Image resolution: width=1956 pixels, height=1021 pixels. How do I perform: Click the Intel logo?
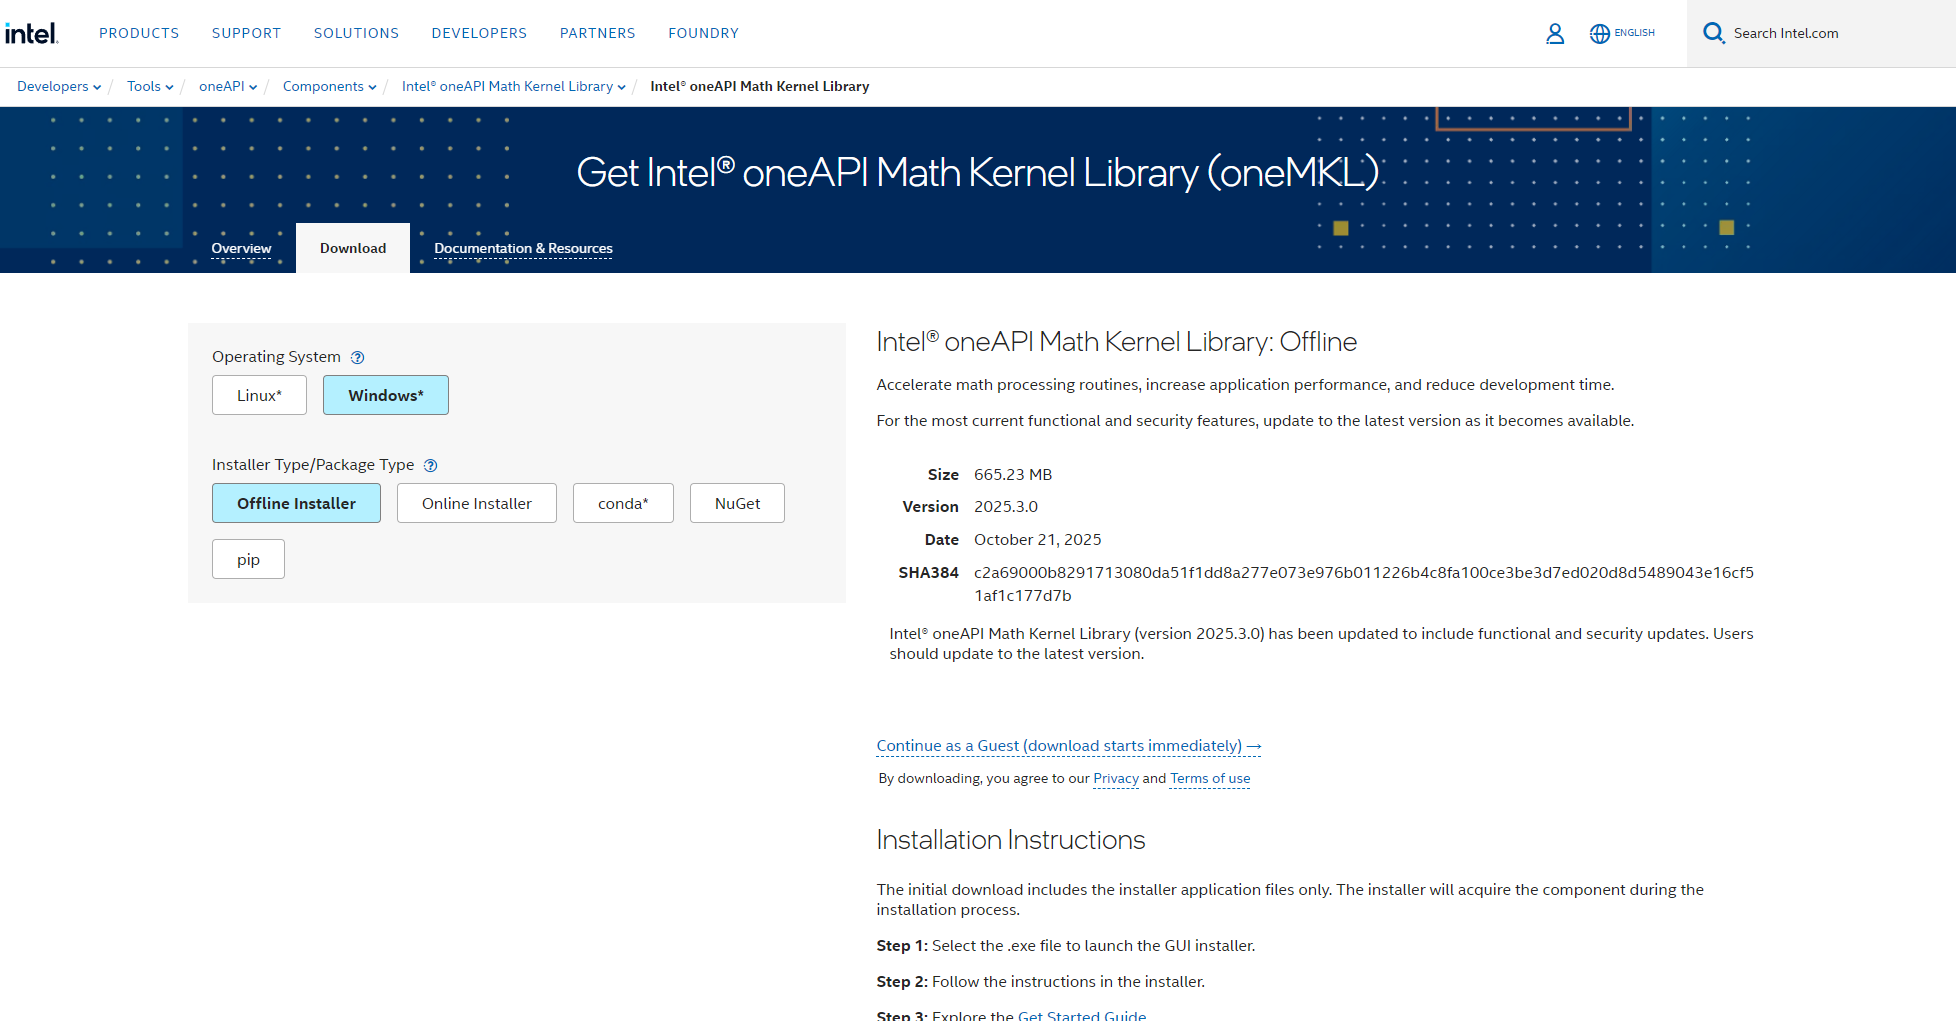(32, 33)
